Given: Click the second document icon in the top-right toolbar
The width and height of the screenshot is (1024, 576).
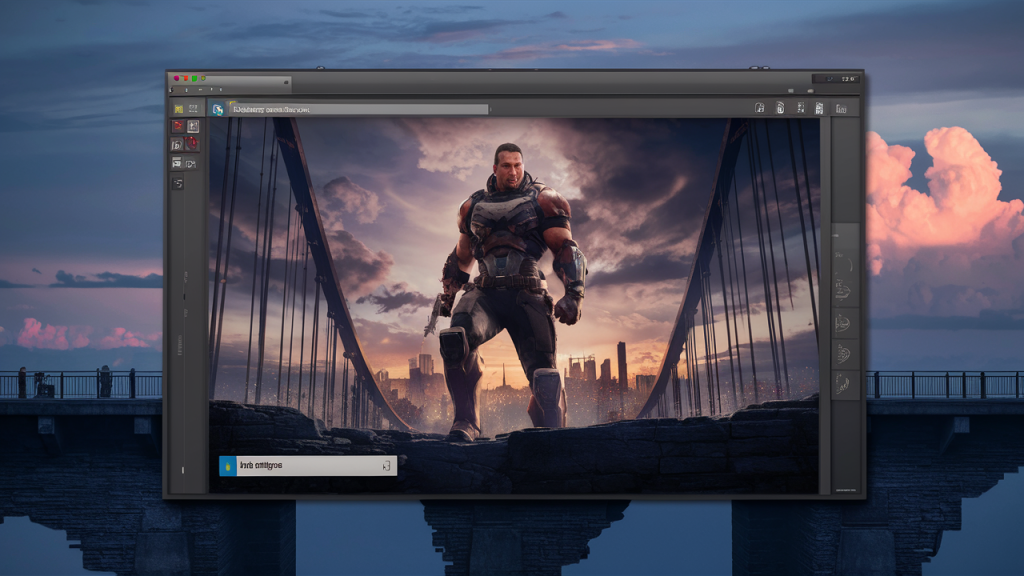Looking at the screenshot, I should click(x=780, y=108).
